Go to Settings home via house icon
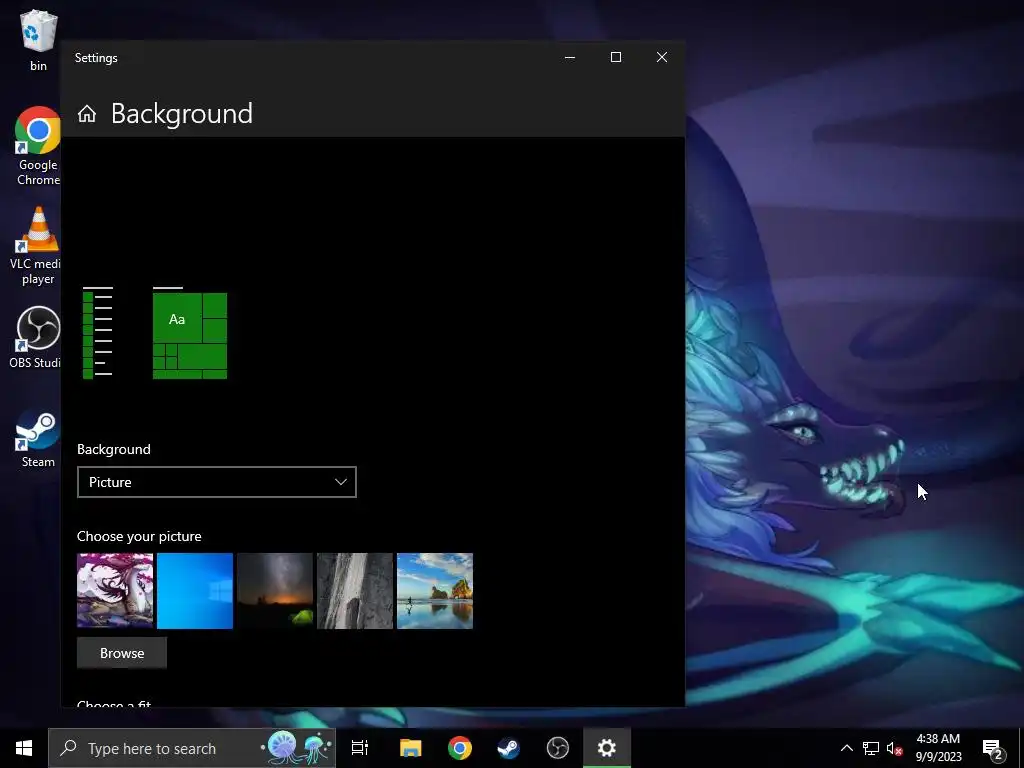The image size is (1024, 768). 87,114
